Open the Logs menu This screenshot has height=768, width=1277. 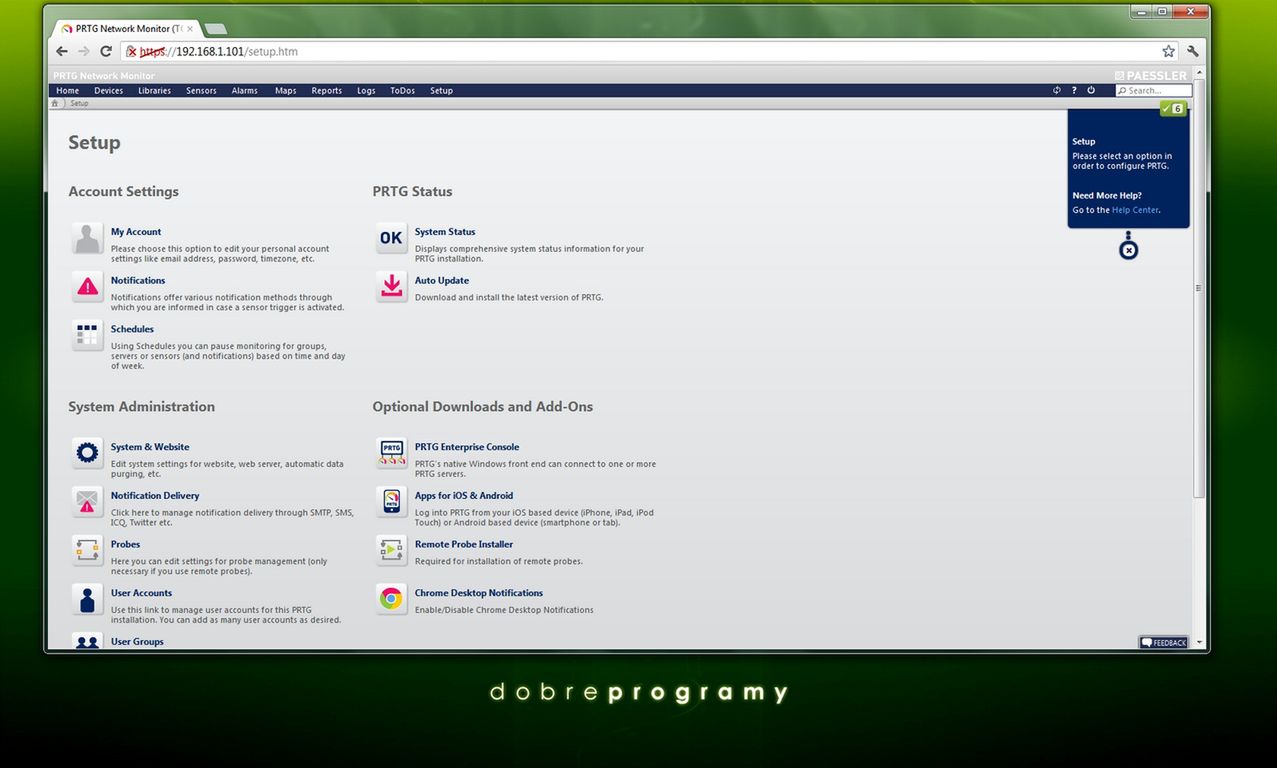point(366,90)
